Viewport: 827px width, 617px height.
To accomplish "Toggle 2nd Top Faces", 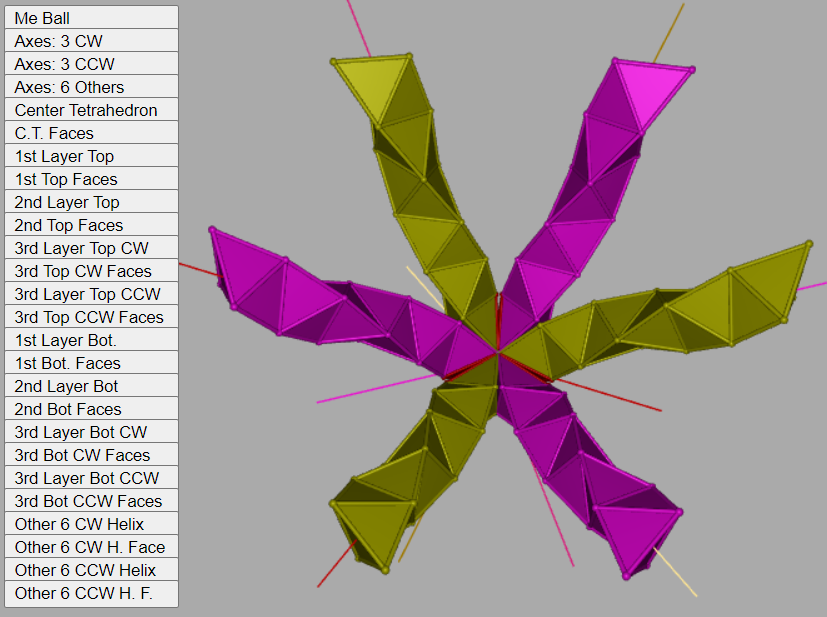I will coord(91,225).
